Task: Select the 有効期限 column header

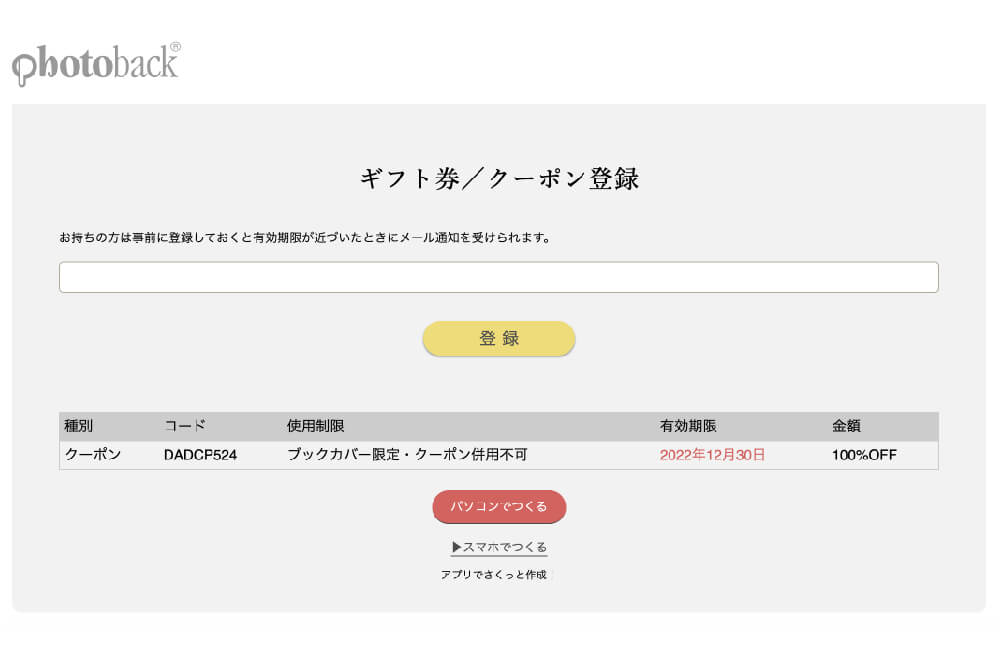Action: (688, 426)
